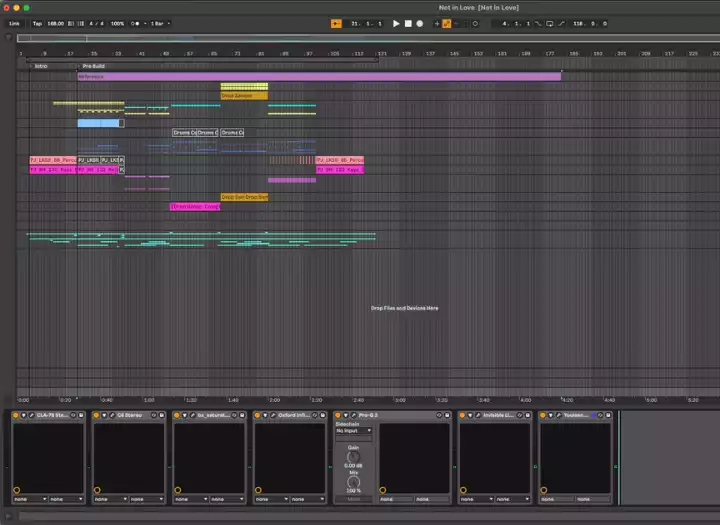This screenshot has width=720, height=525.
Task: Select the yellow Drop Zampler clip
Action: pyautogui.click(x=244, y=96)
